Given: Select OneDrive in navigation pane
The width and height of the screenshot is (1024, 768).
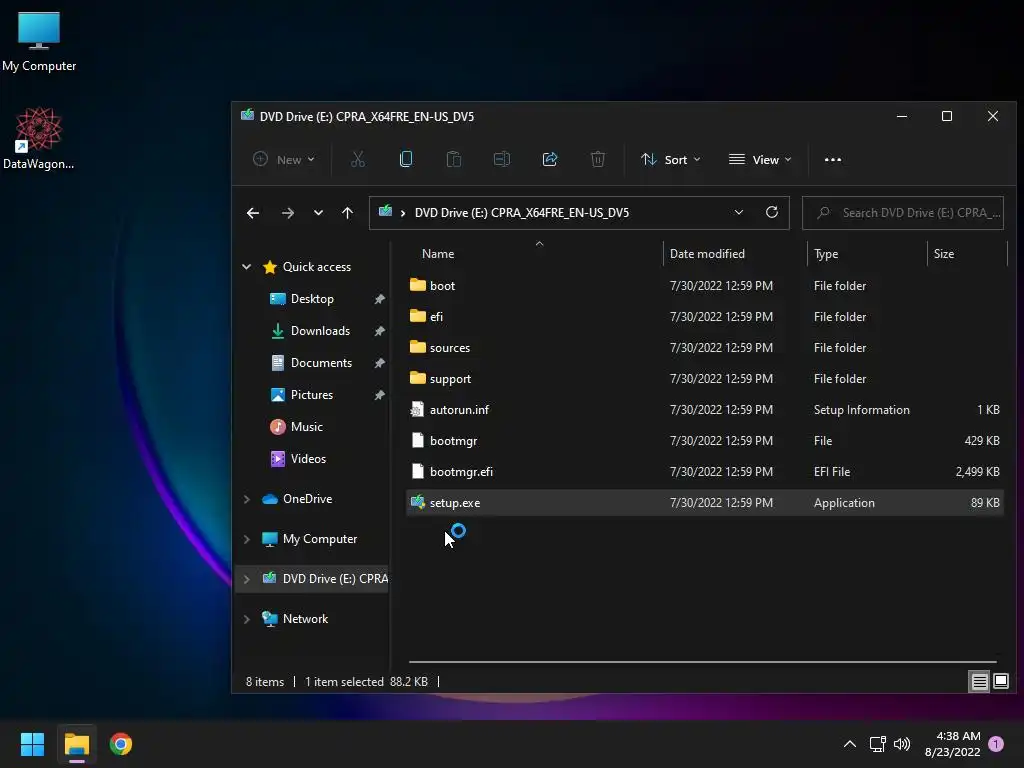Looking at the screenshot, I should click(307, 499).
